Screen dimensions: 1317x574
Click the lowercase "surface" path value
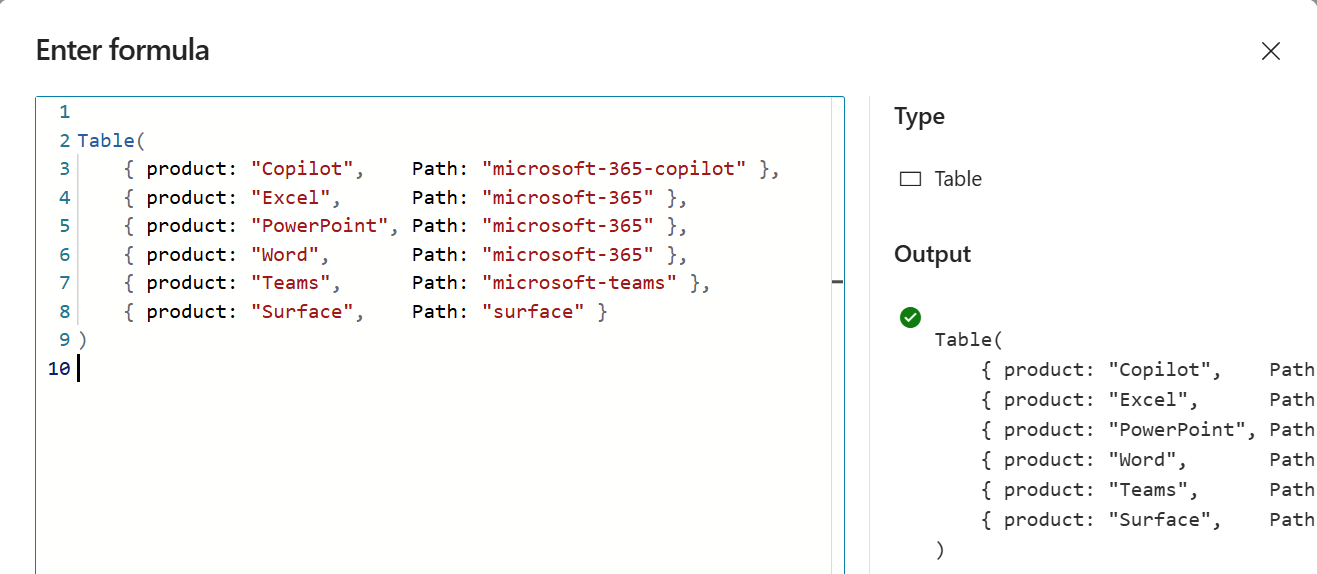tap(533, 312)
